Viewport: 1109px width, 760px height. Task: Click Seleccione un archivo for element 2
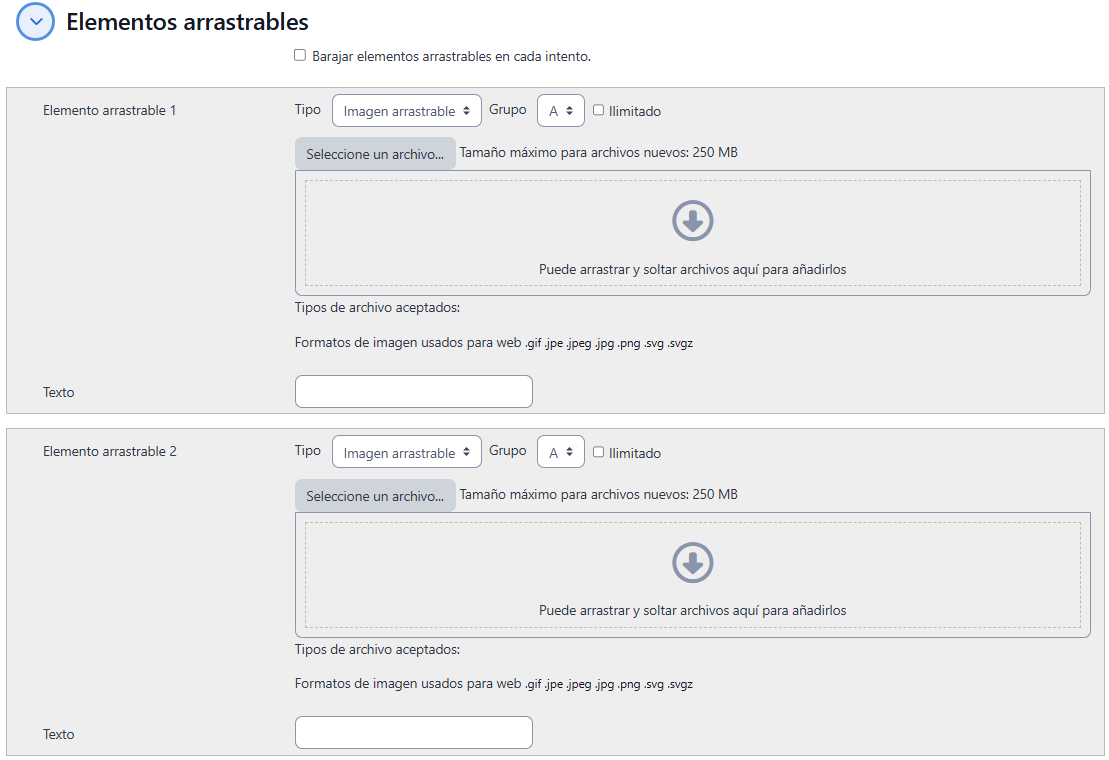[375, 496]
